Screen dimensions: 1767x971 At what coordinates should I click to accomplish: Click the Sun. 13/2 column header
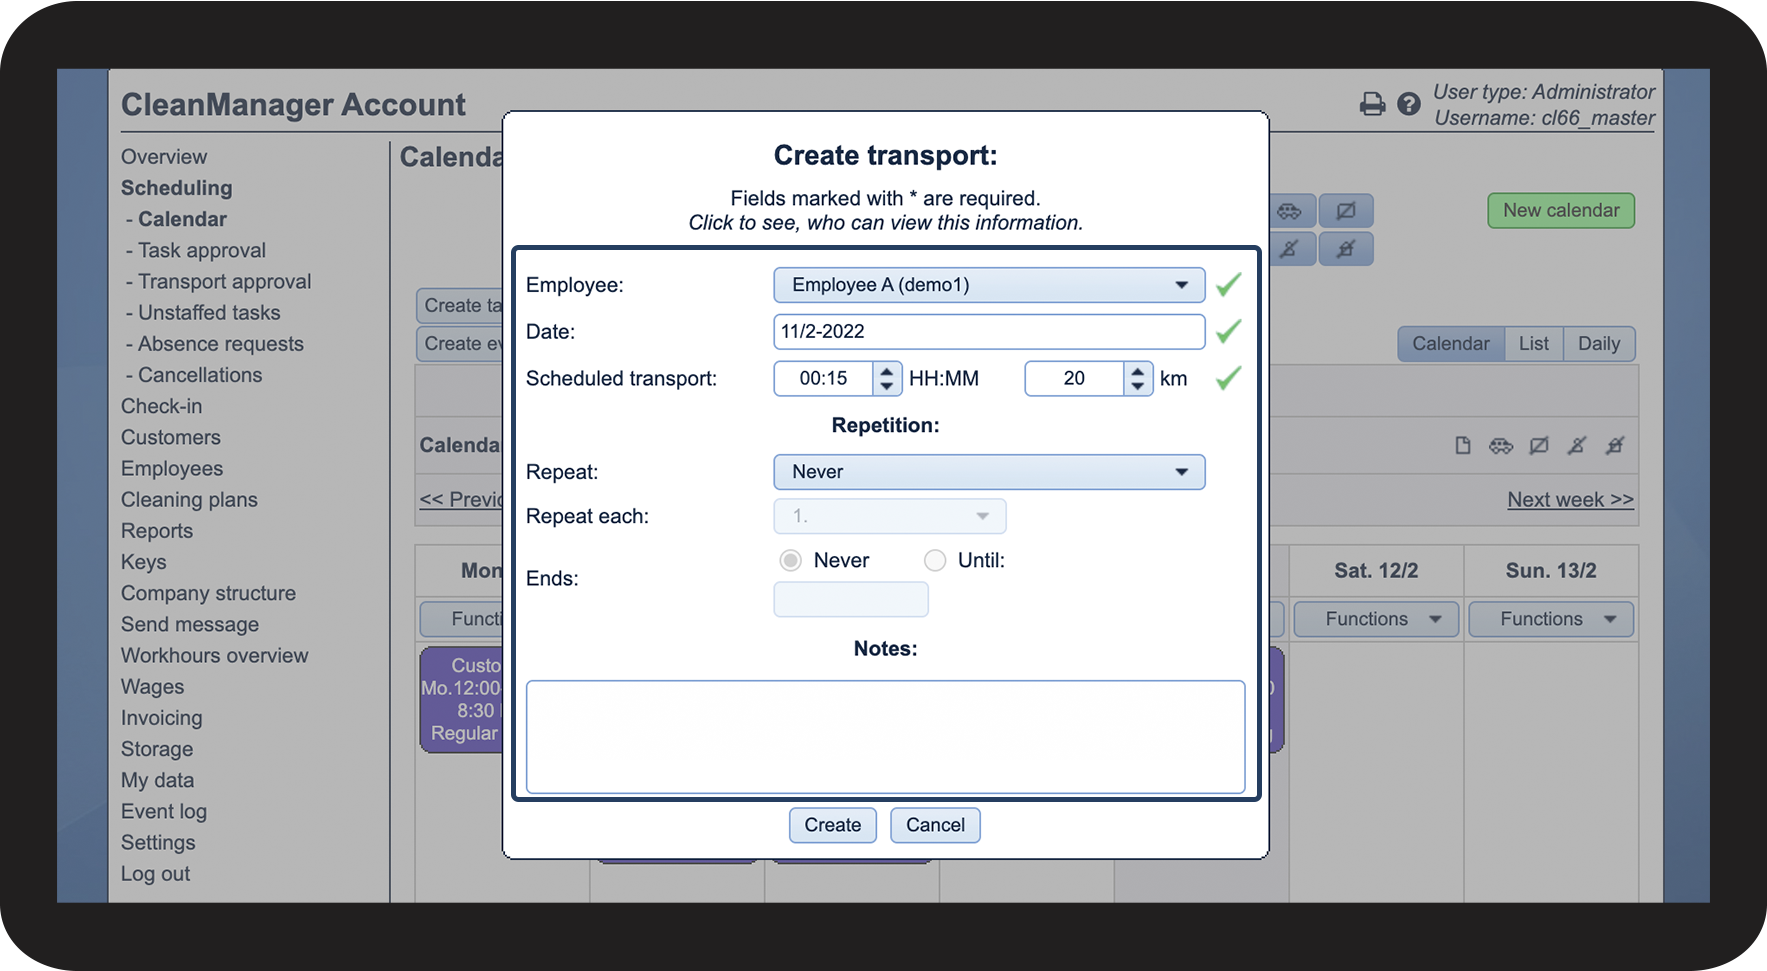1551,571
